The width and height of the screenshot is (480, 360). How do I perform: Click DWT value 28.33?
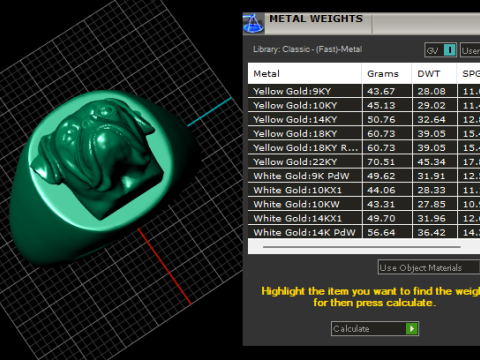(432, 190)
